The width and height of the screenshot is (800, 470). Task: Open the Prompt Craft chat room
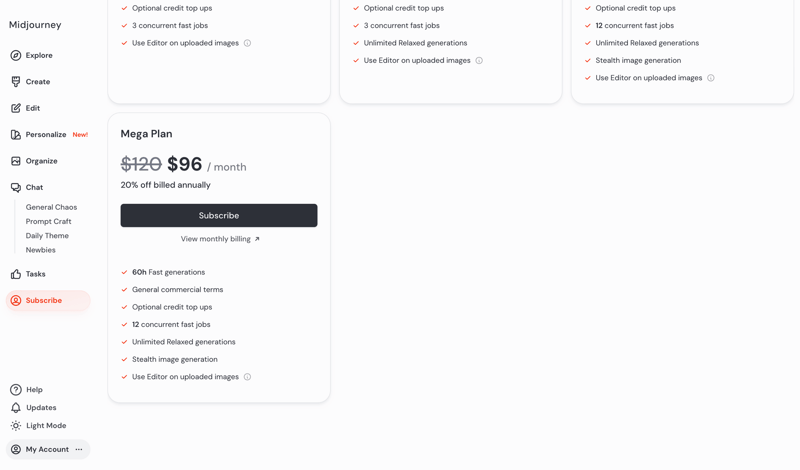(x=48, y=221)
